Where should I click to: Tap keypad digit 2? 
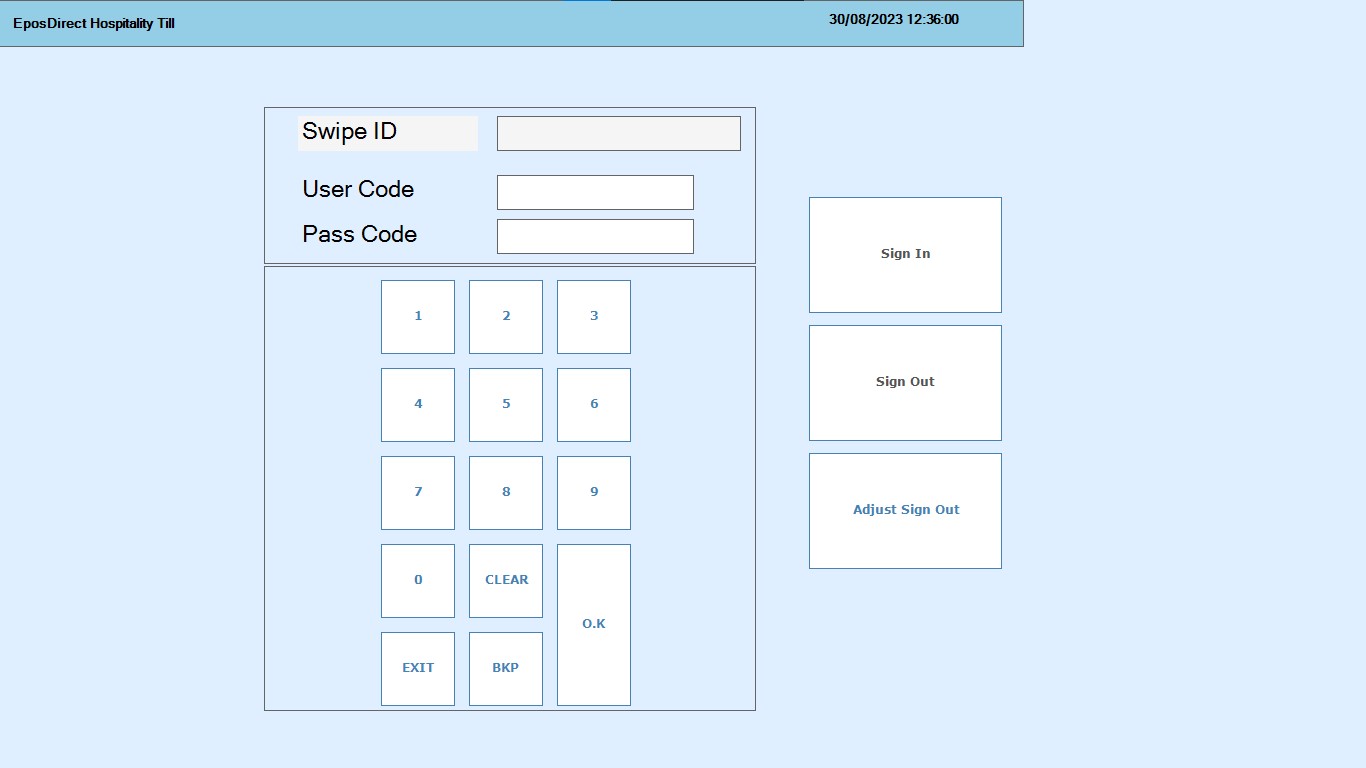point(505,316)
